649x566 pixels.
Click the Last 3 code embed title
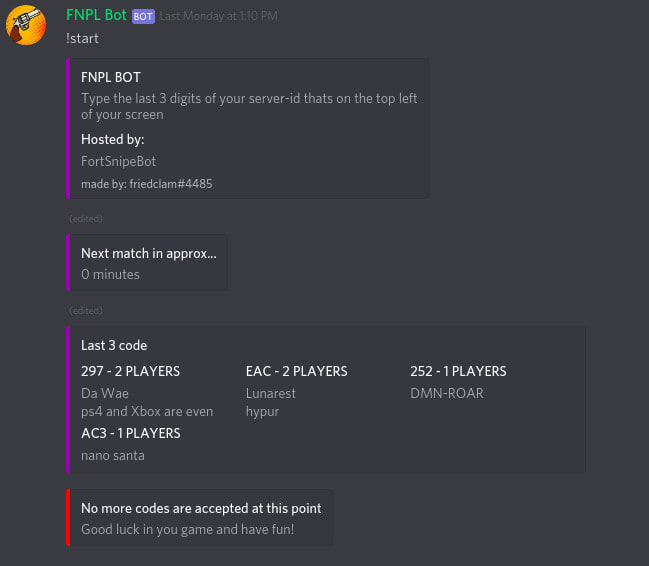click(x=114, y=345)
